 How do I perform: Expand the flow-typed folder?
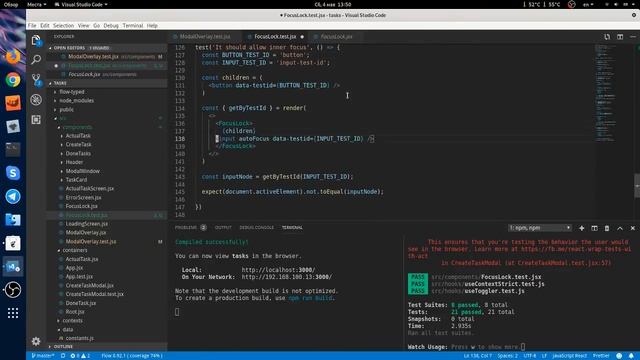pos(72,92)
